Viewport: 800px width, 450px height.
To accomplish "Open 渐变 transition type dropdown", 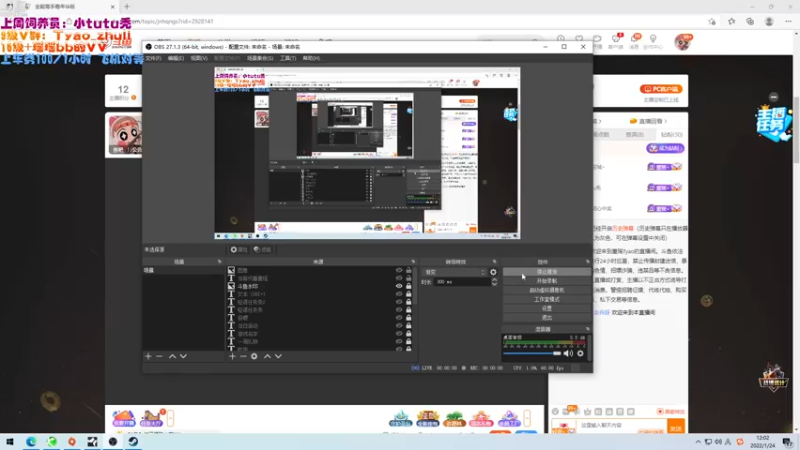I will click(x=455, y=272).
